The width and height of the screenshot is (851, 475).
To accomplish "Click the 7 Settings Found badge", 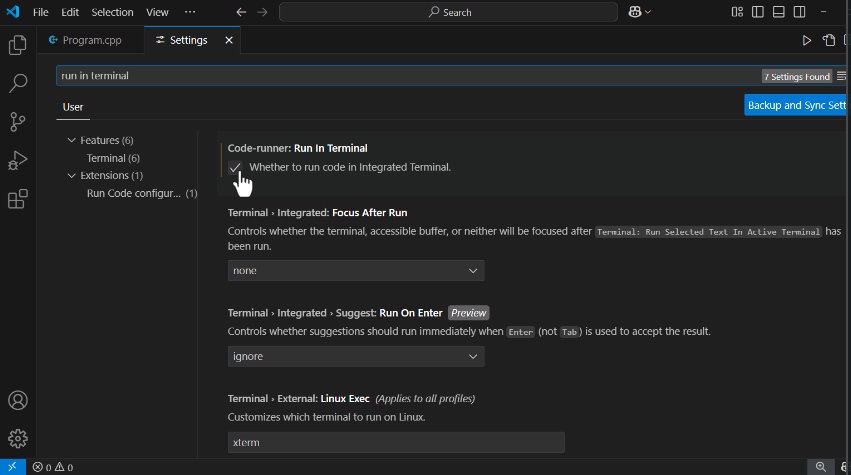I will tap(797, 77).
